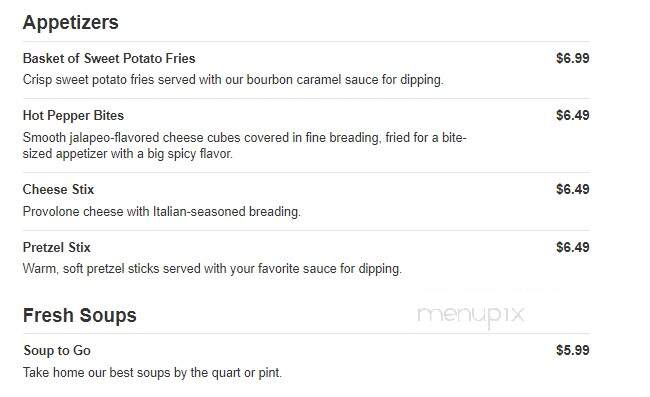The width and height of the screenshot is (650, 397).
Task: Click the Soup to Go $5.99 price
Action: [572, 350]
